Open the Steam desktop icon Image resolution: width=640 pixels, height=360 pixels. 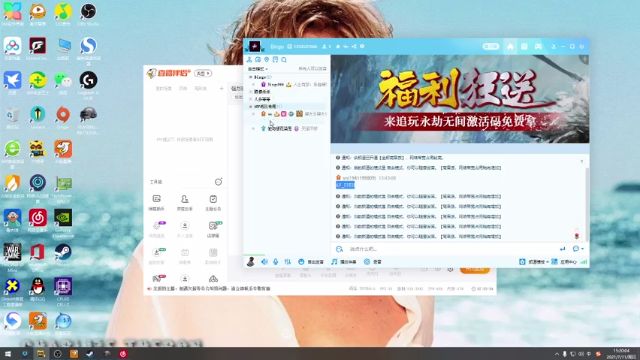tap(63, 255)
